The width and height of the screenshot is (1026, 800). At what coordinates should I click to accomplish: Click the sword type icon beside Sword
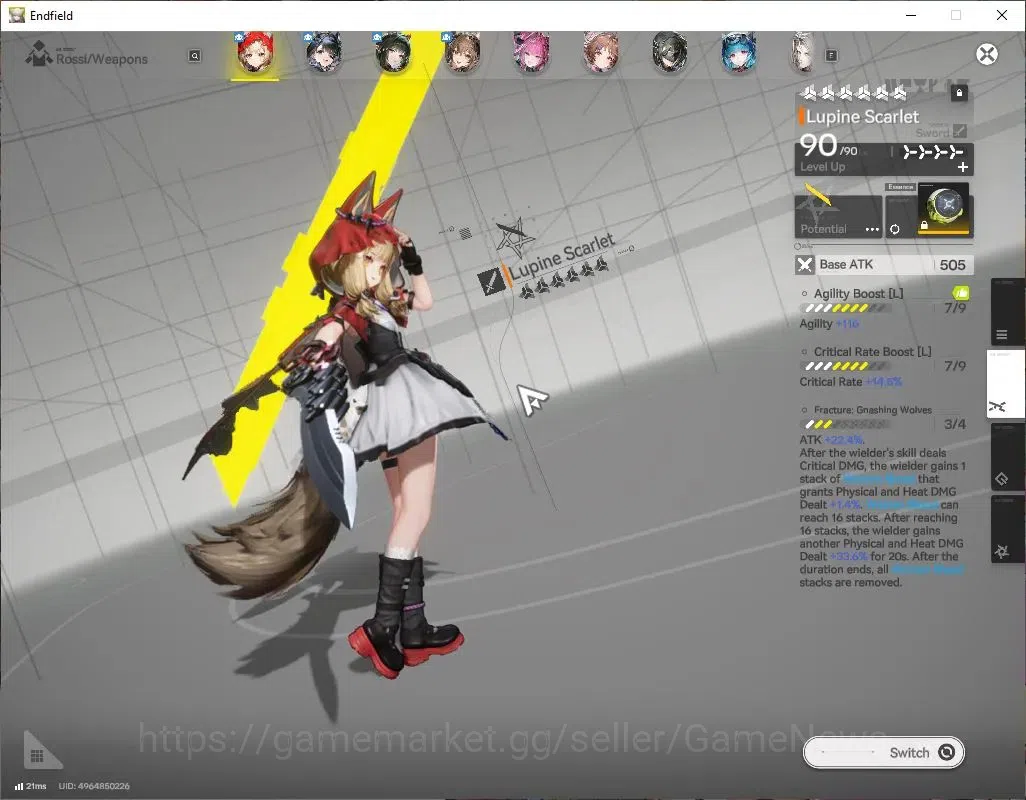tap(959, 131)
